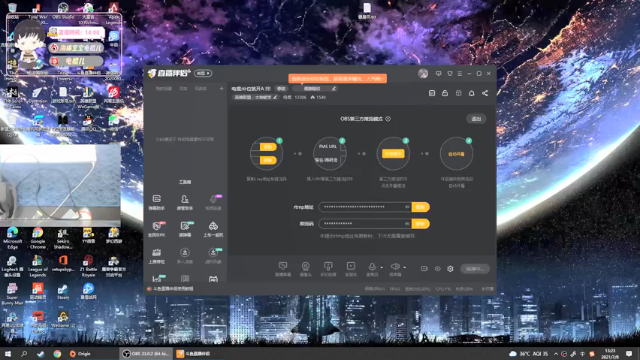The height and width of the screenshot is (360, 640).
Task: Click the lower copy button in step one
Action: [268, 160]
